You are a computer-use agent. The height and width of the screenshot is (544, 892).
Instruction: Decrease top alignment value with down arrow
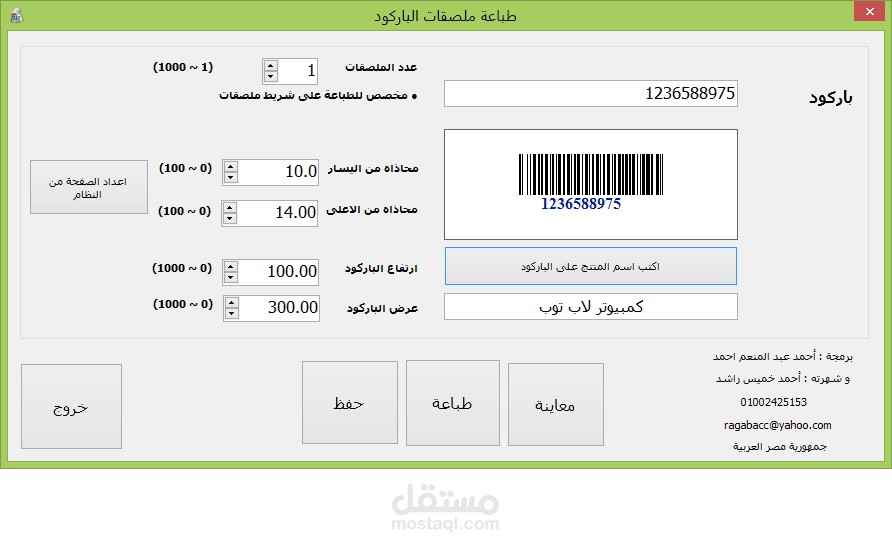click(x=229, y=219)
